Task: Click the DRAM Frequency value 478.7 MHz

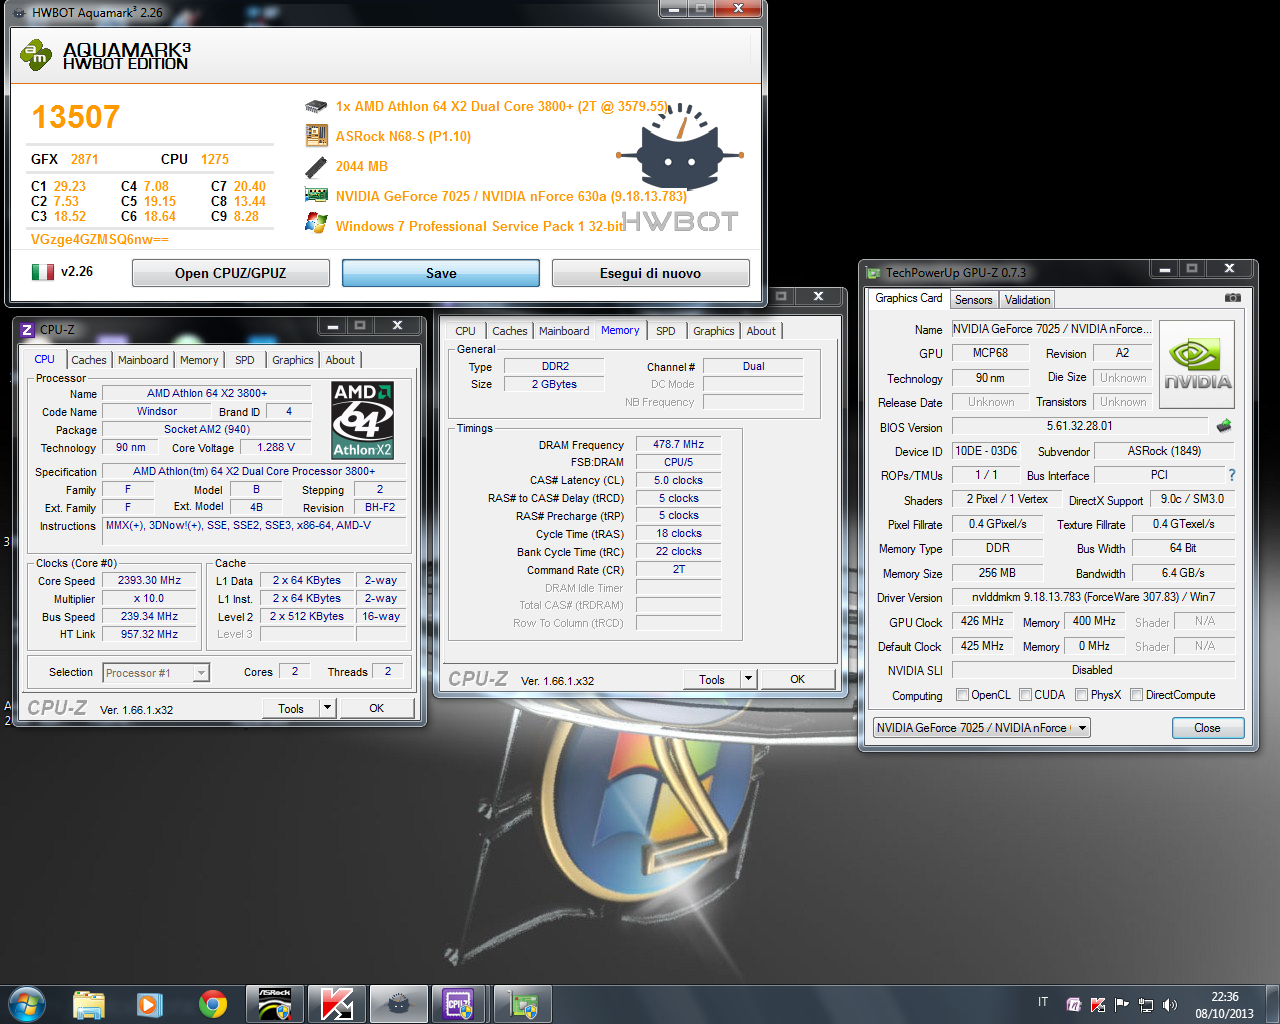Action: (x=679, y=445)
